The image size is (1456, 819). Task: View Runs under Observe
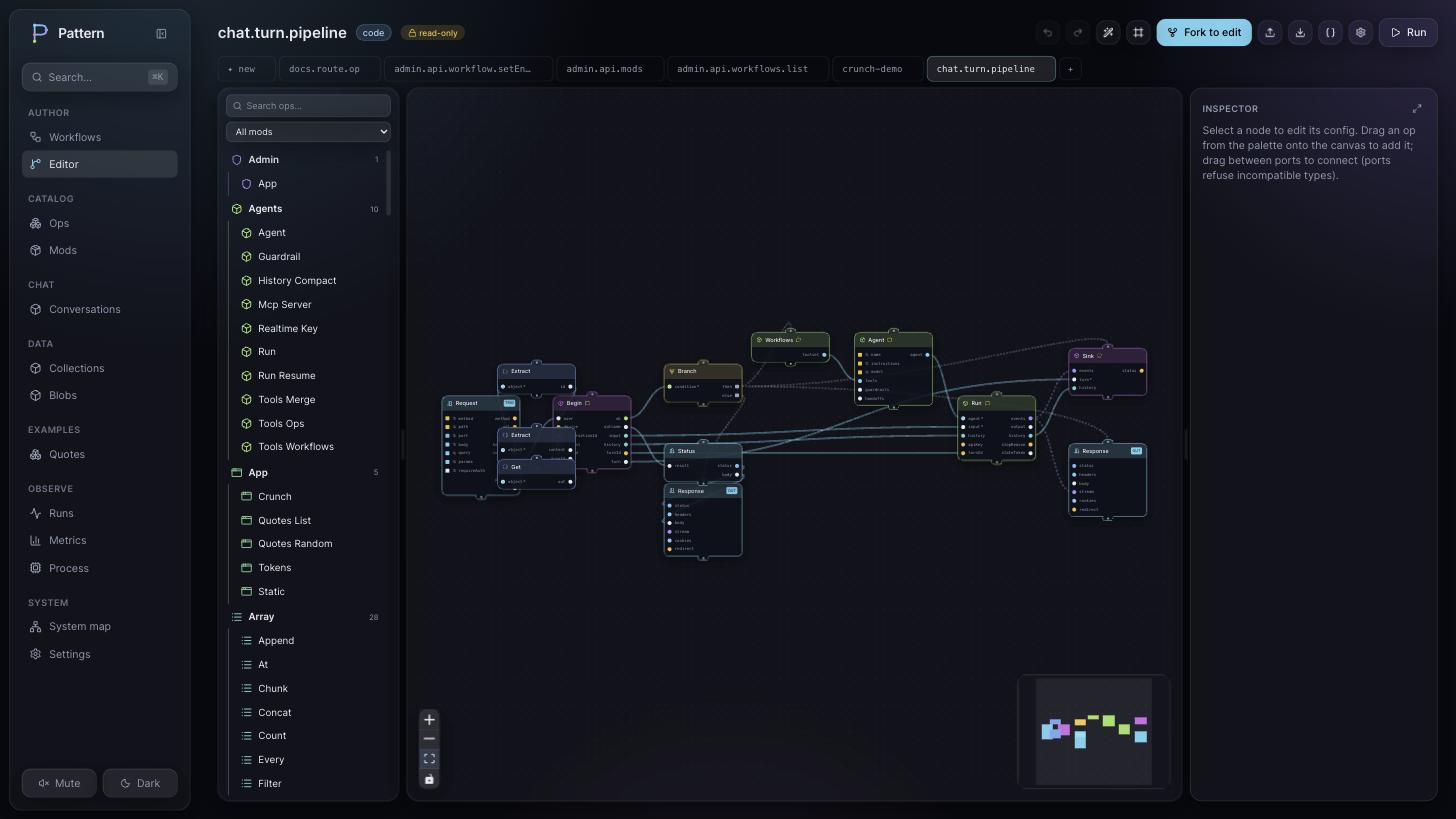point(100,513)
